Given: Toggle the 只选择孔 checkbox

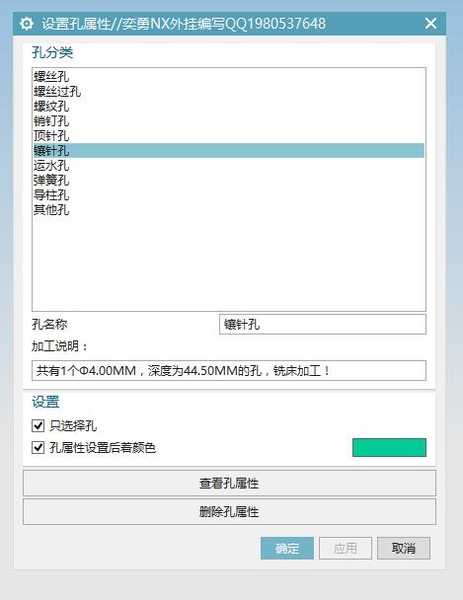Looking at the screenshot, I should 38,425.
